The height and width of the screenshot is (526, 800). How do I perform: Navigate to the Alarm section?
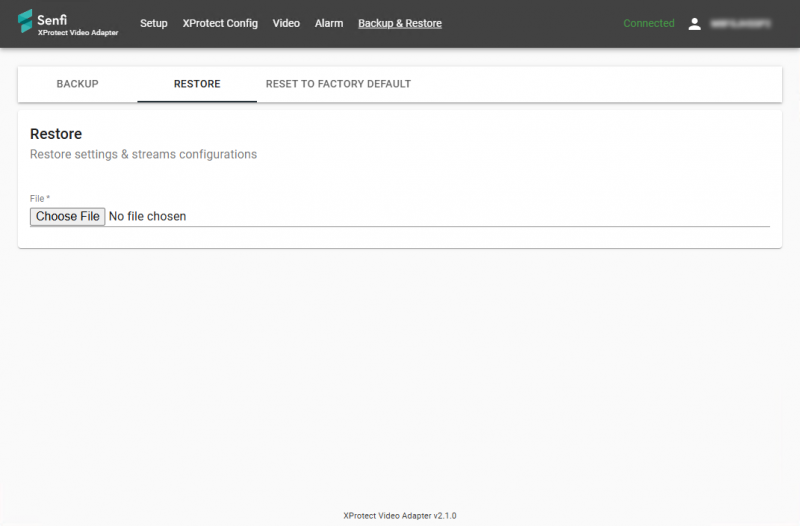tap(329, 23)
